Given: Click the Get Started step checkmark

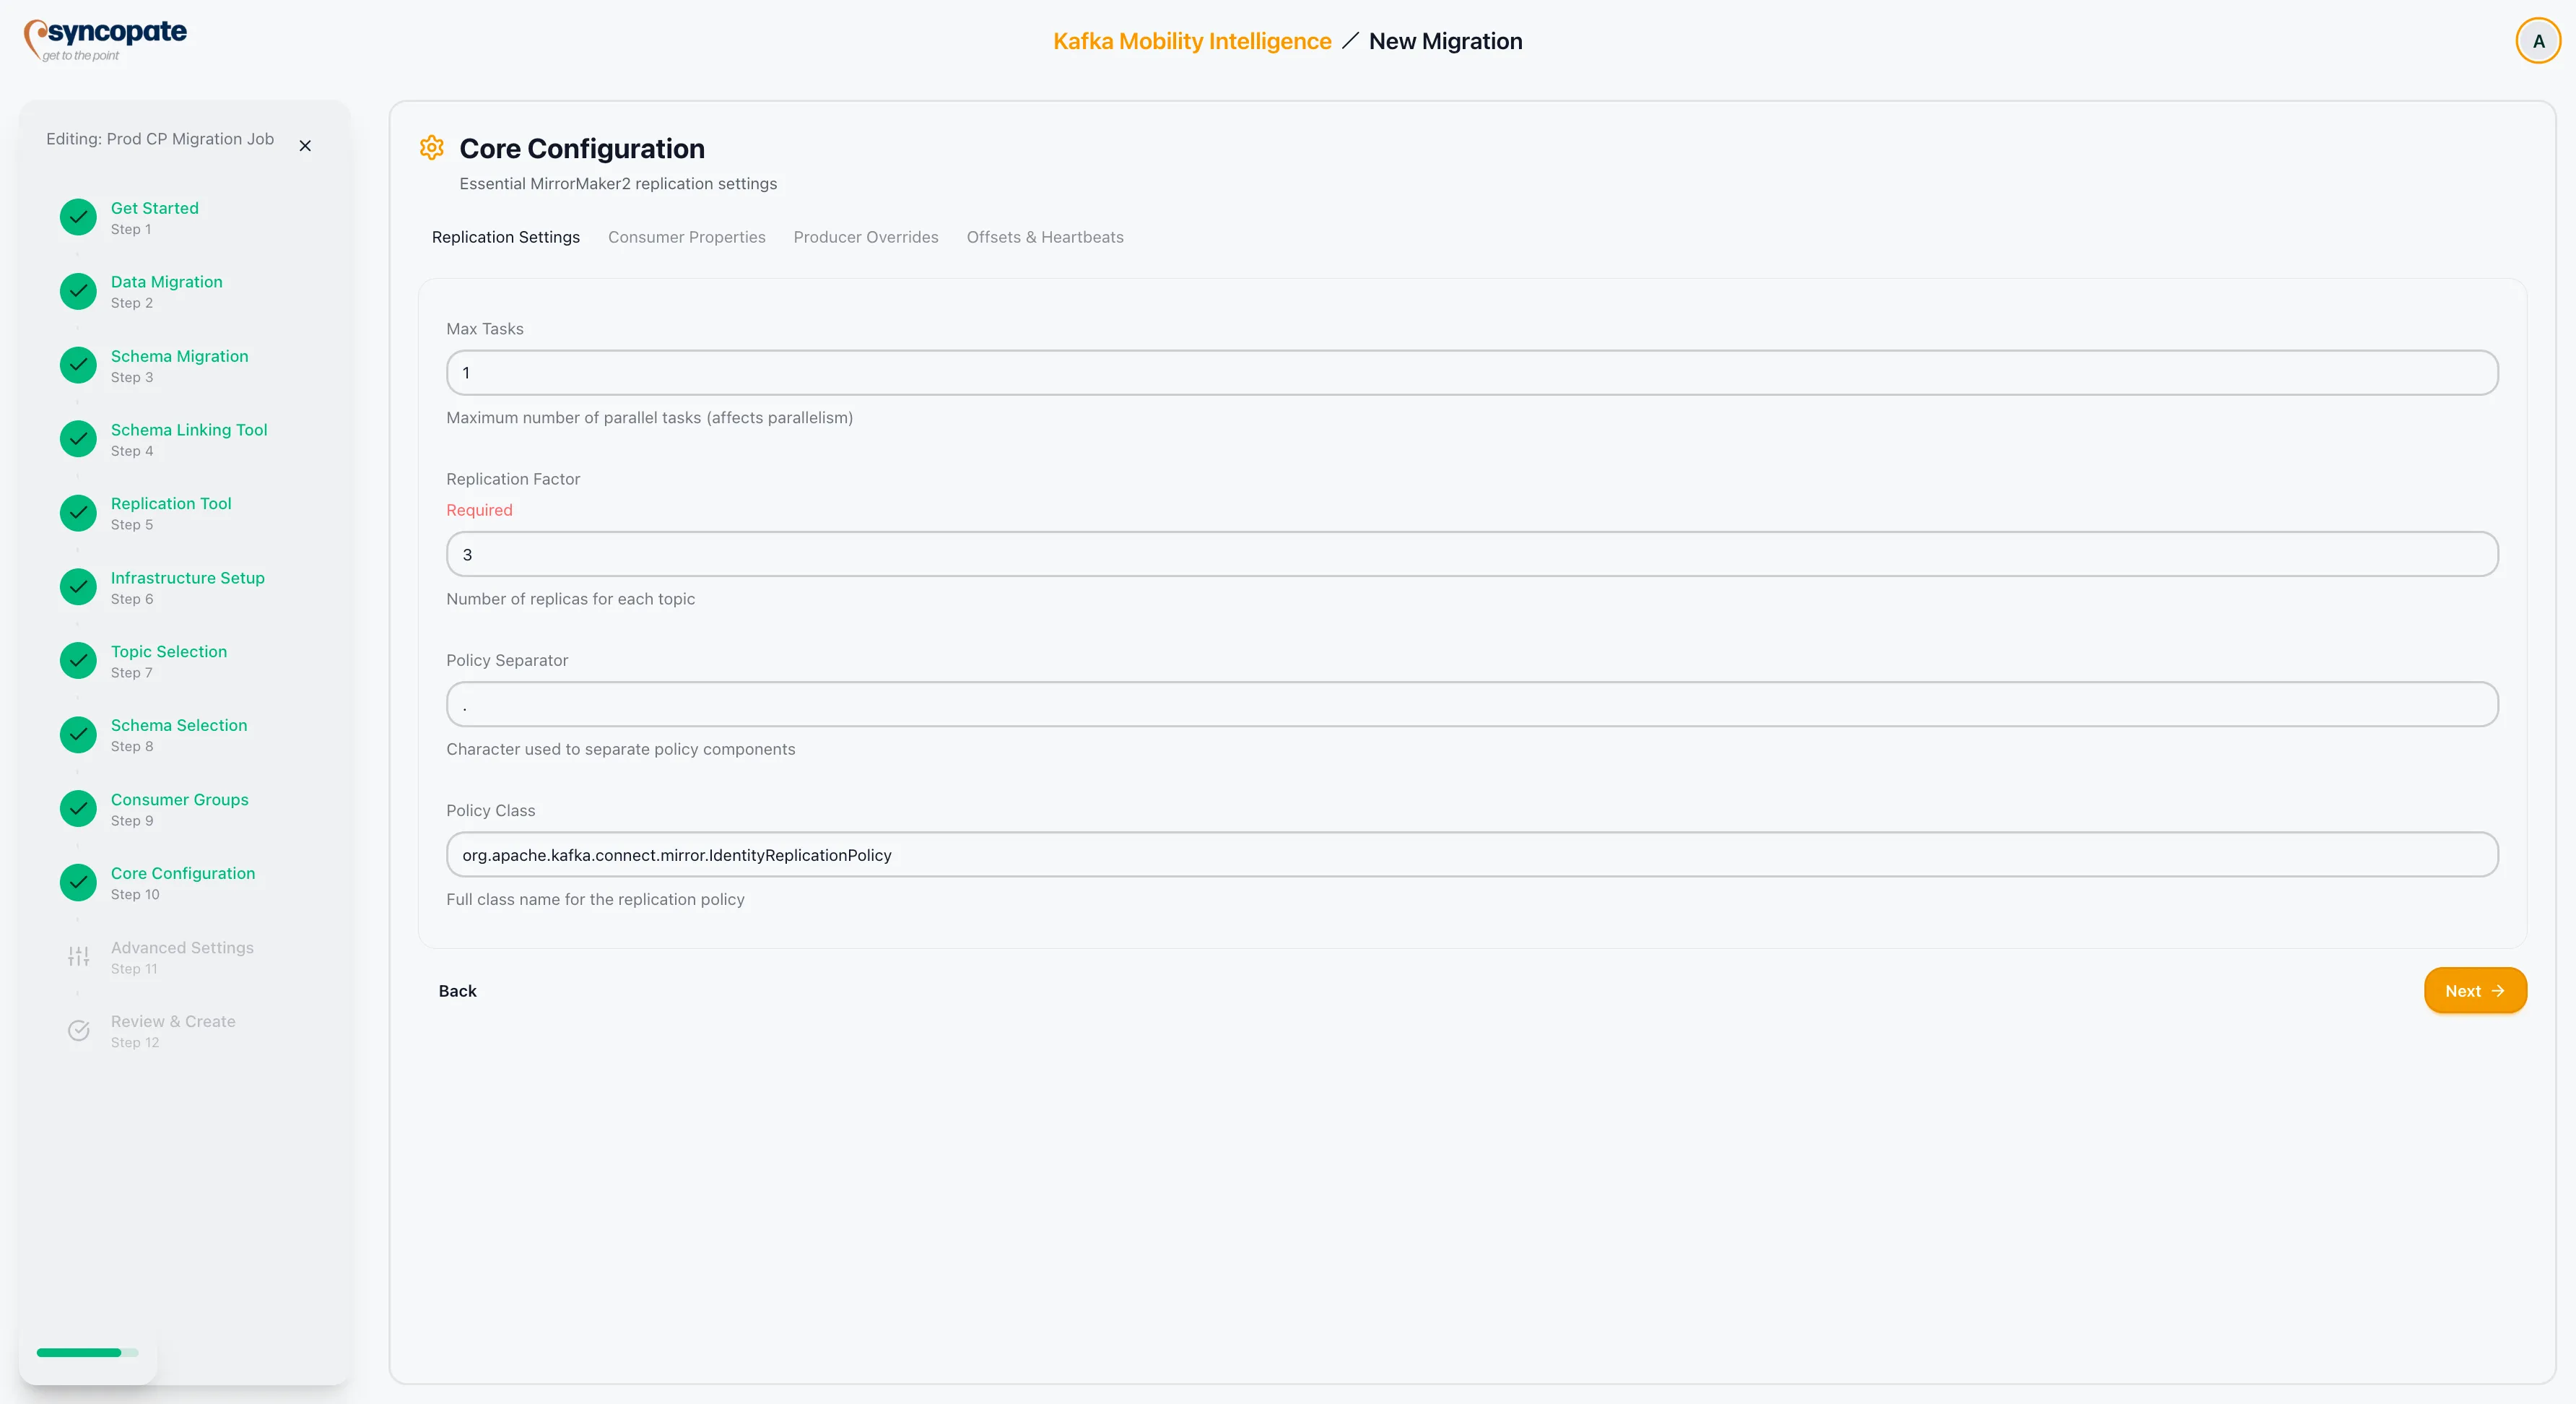Looking at the screenshot, I should [77, 217].
